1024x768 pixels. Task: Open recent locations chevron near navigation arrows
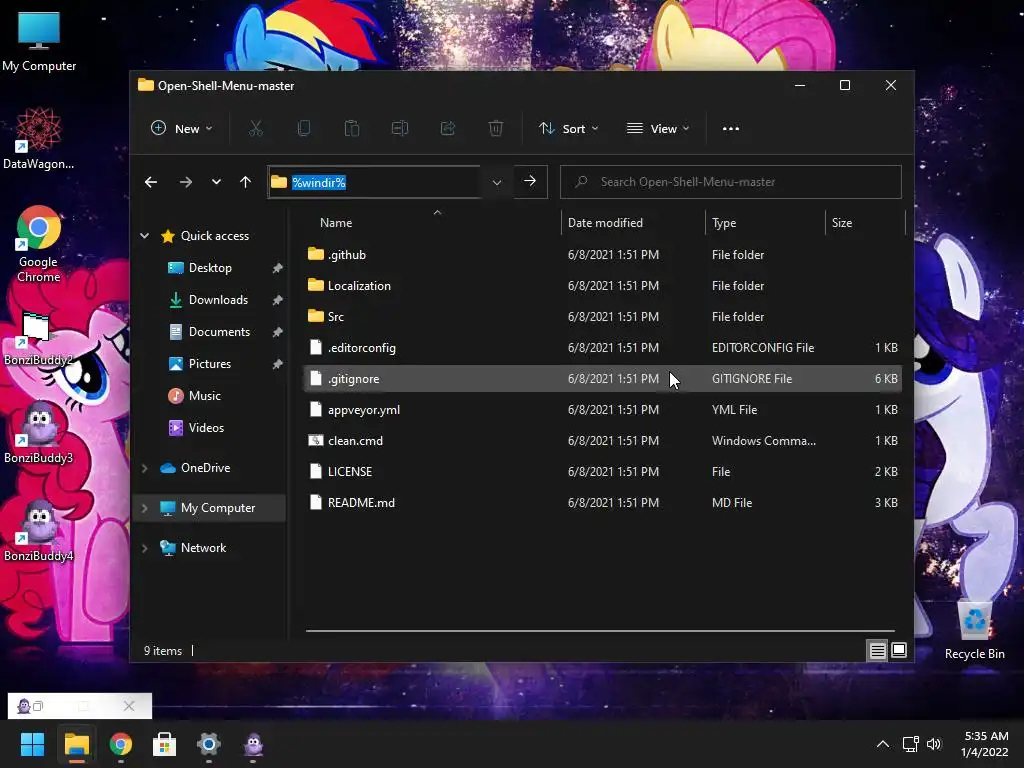[216, 182]
